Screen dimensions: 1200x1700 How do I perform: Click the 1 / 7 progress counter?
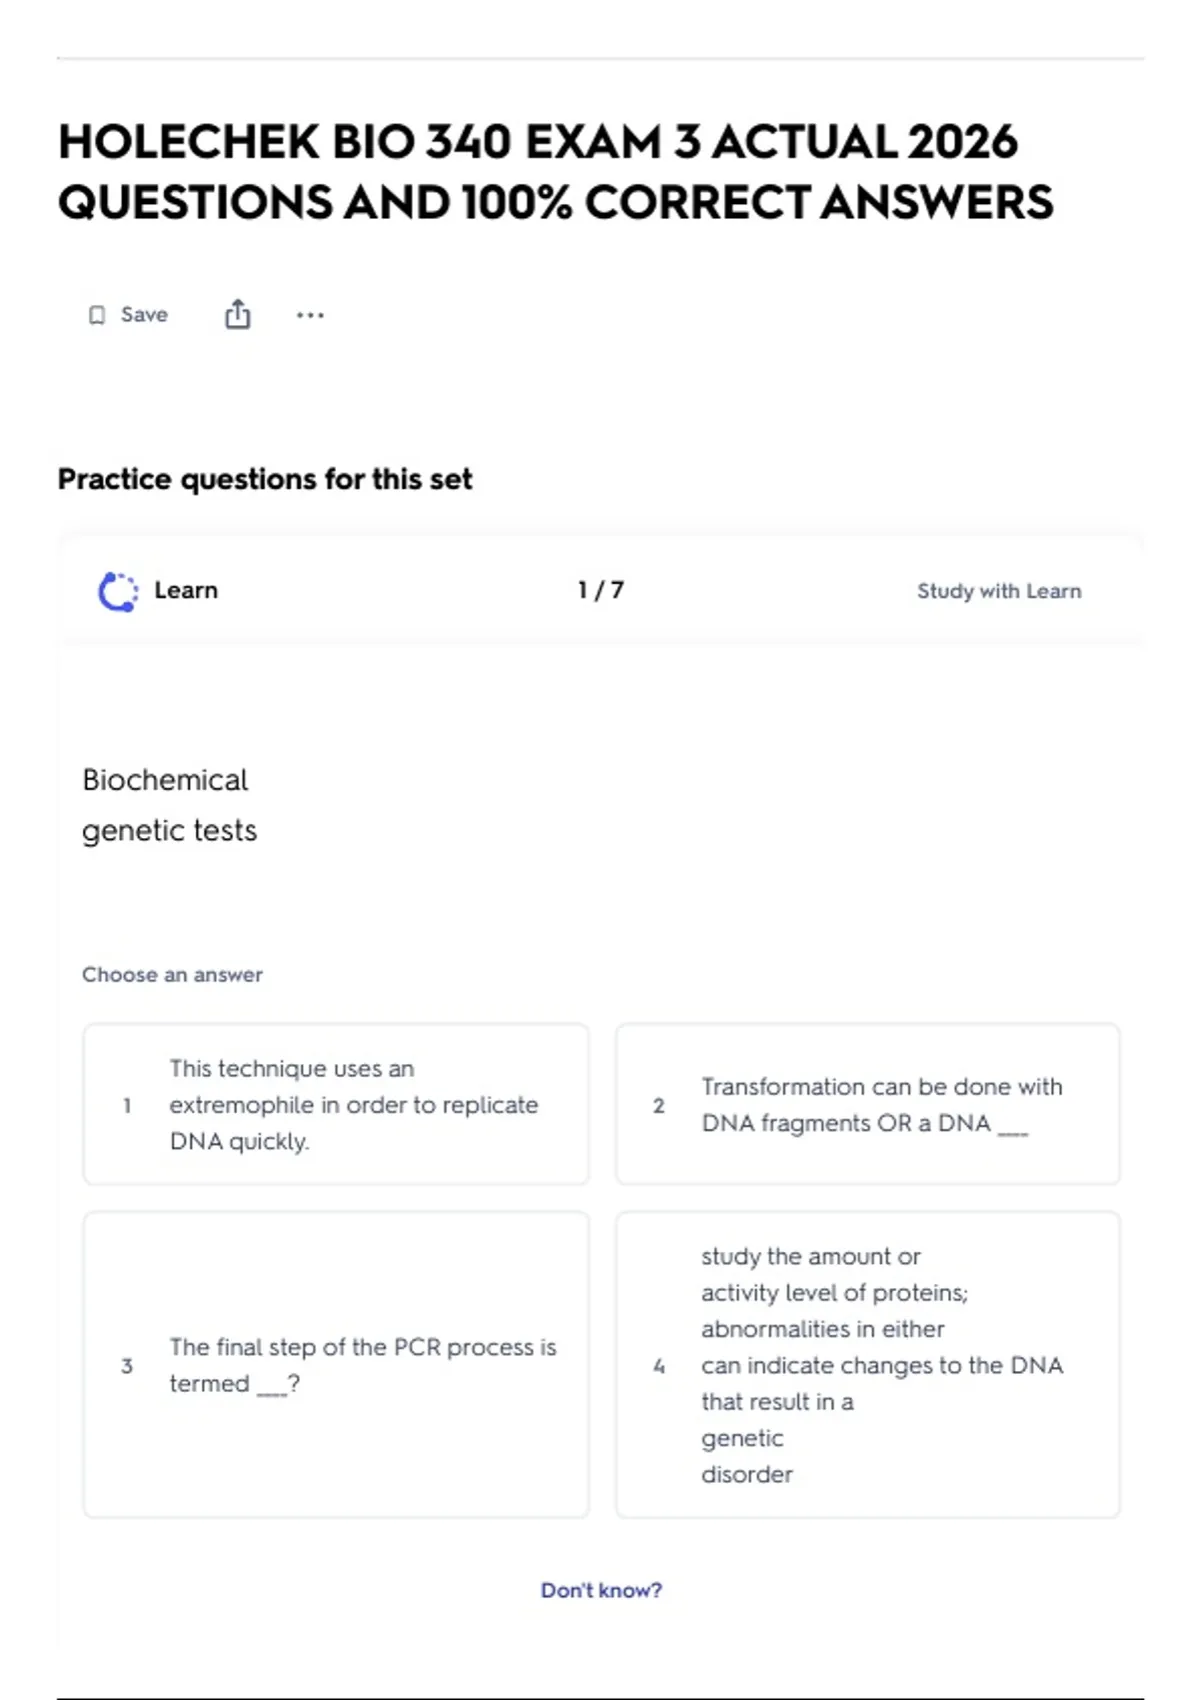click(x=601, y=590)
